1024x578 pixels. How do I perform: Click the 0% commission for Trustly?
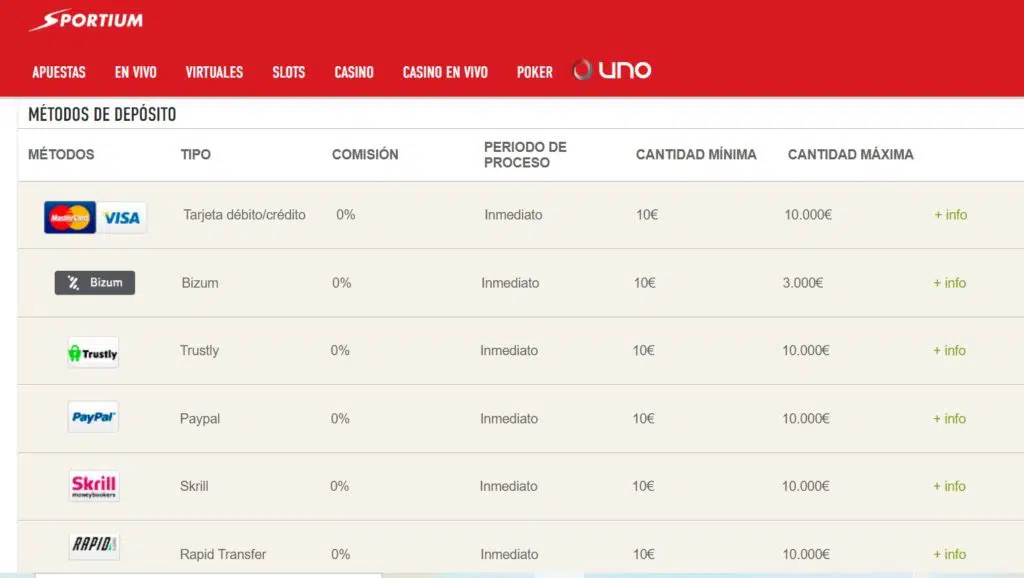pyautogui.click(x=340, y=351)
